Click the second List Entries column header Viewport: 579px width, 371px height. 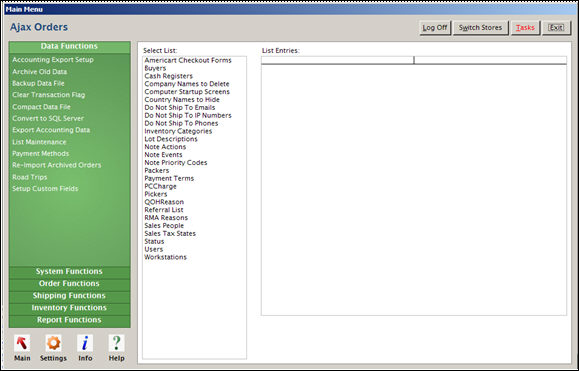490,60
